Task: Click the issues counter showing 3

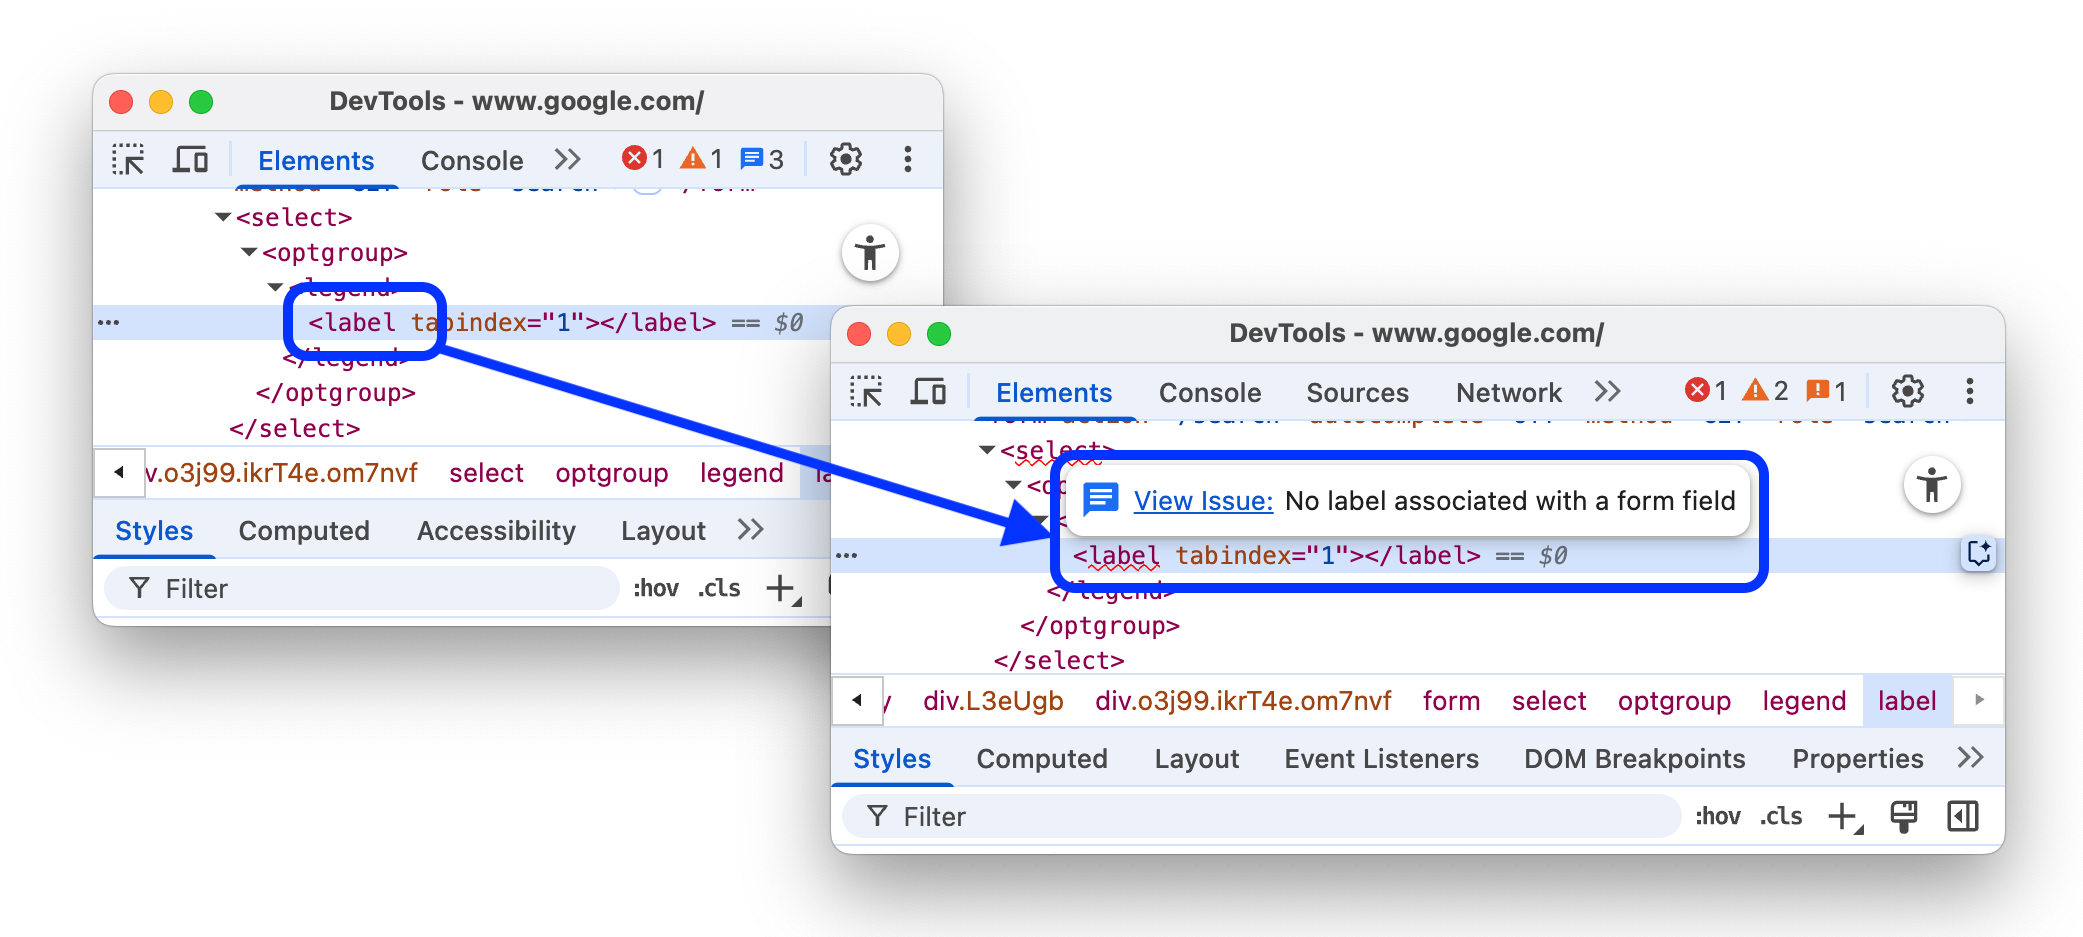Action: pos(763,158)
